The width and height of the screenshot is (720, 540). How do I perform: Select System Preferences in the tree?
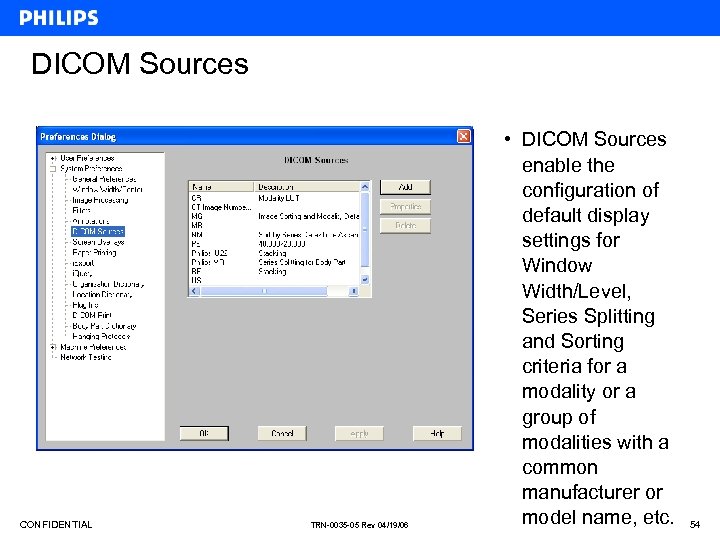pyautogui.click(x=91, y=169)
